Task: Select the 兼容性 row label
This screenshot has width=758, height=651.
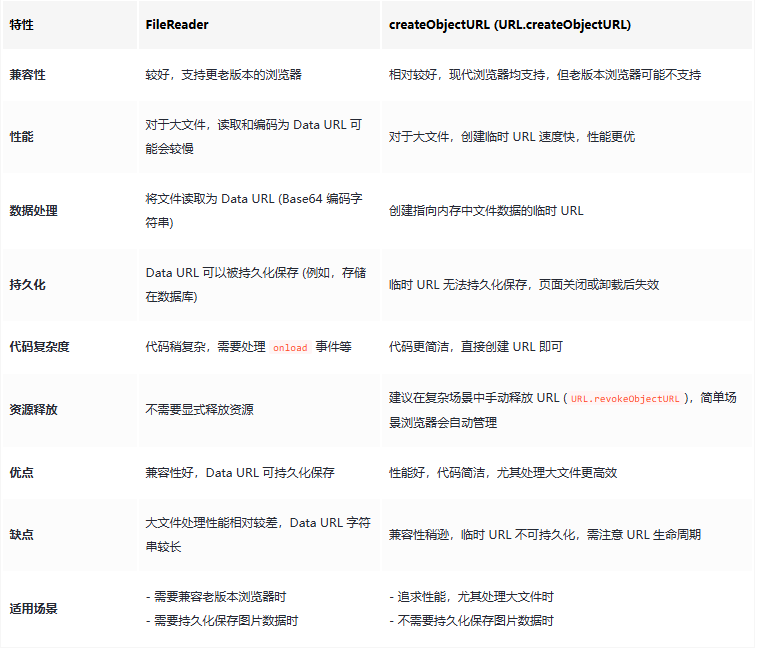Action: pyautogui.click(x=27, y=75)
